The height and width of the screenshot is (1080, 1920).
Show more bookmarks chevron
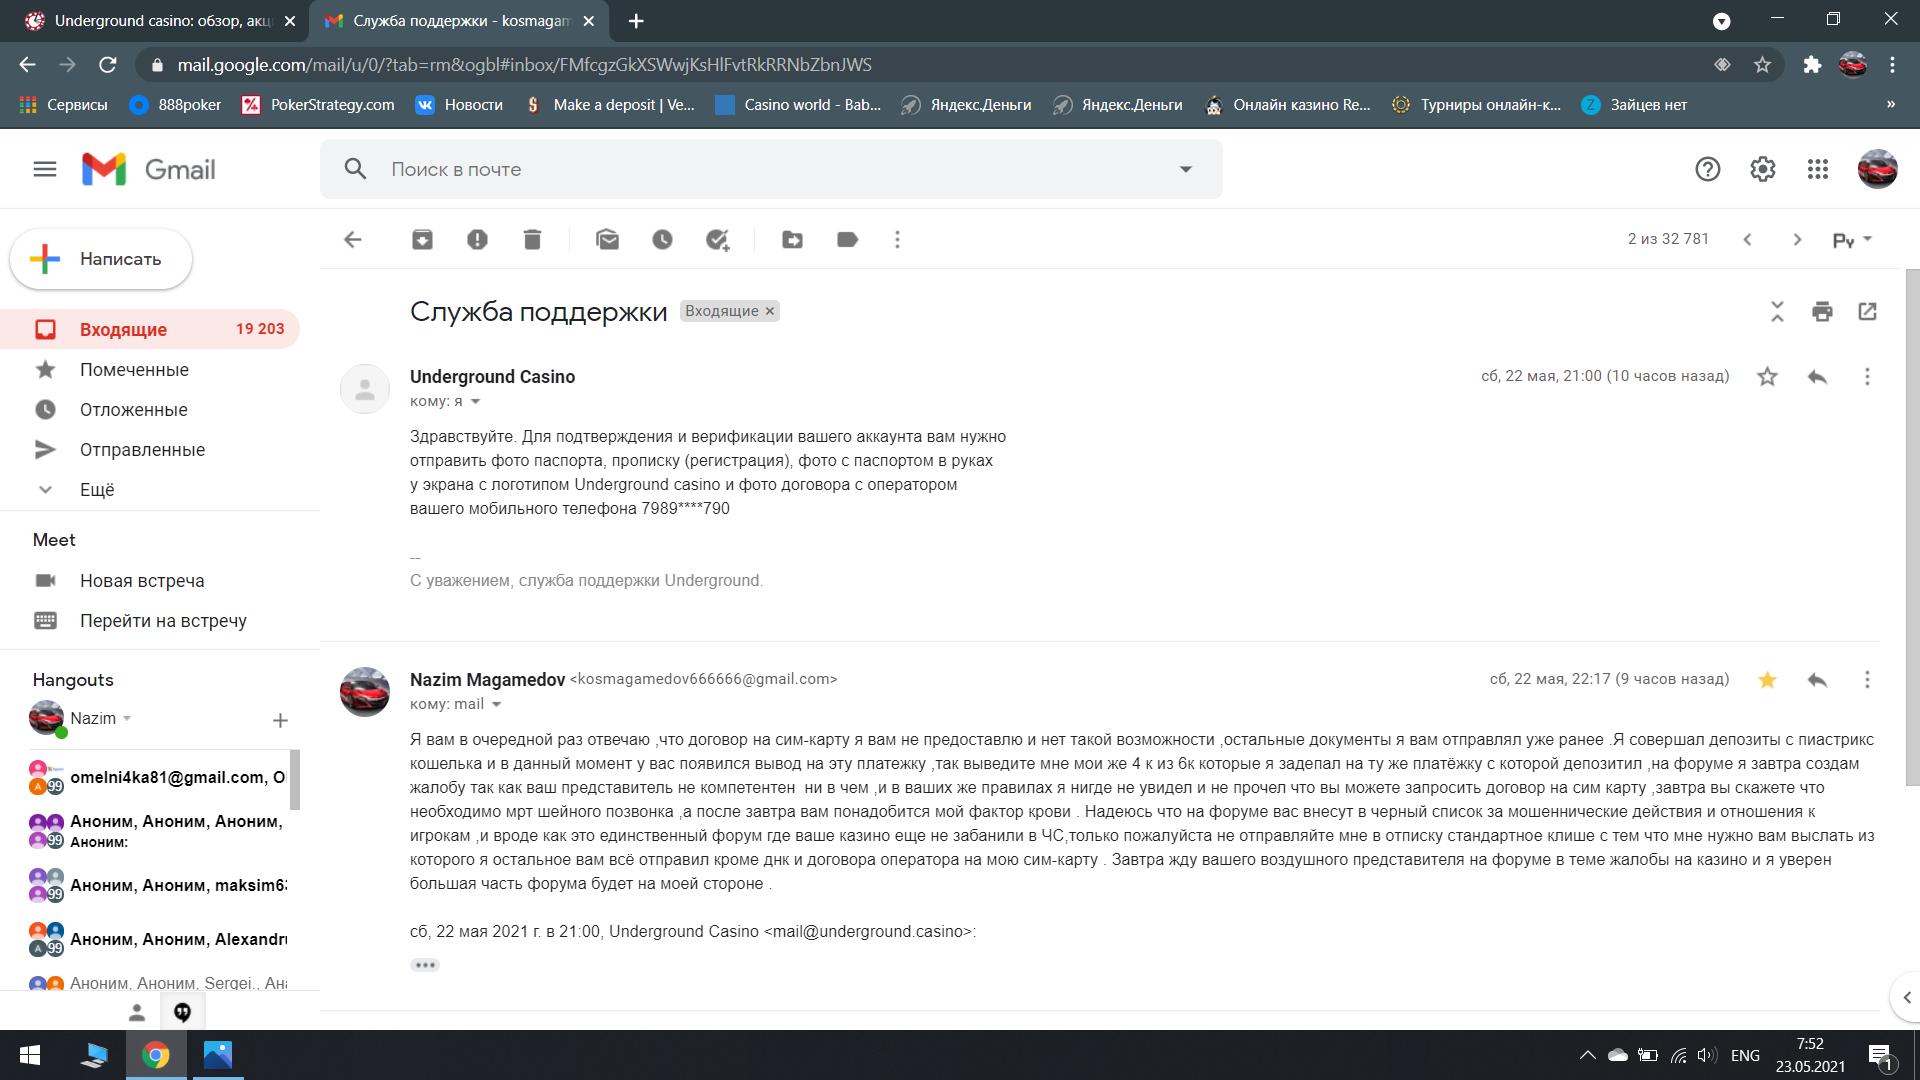tap(1890, 104)
